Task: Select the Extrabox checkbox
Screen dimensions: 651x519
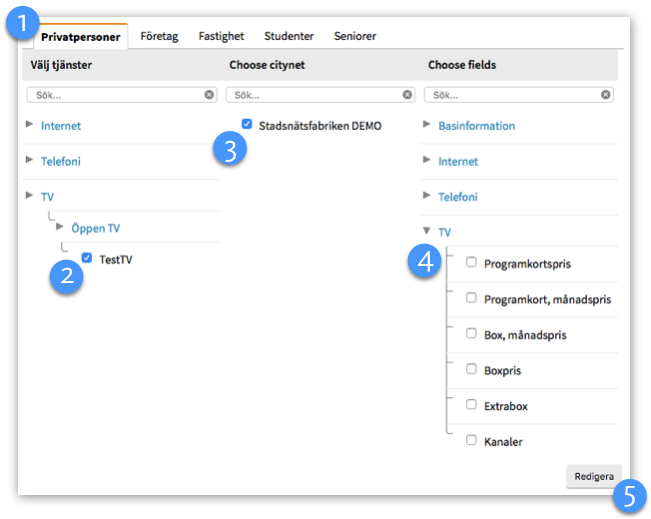Action: pos(471,405)
